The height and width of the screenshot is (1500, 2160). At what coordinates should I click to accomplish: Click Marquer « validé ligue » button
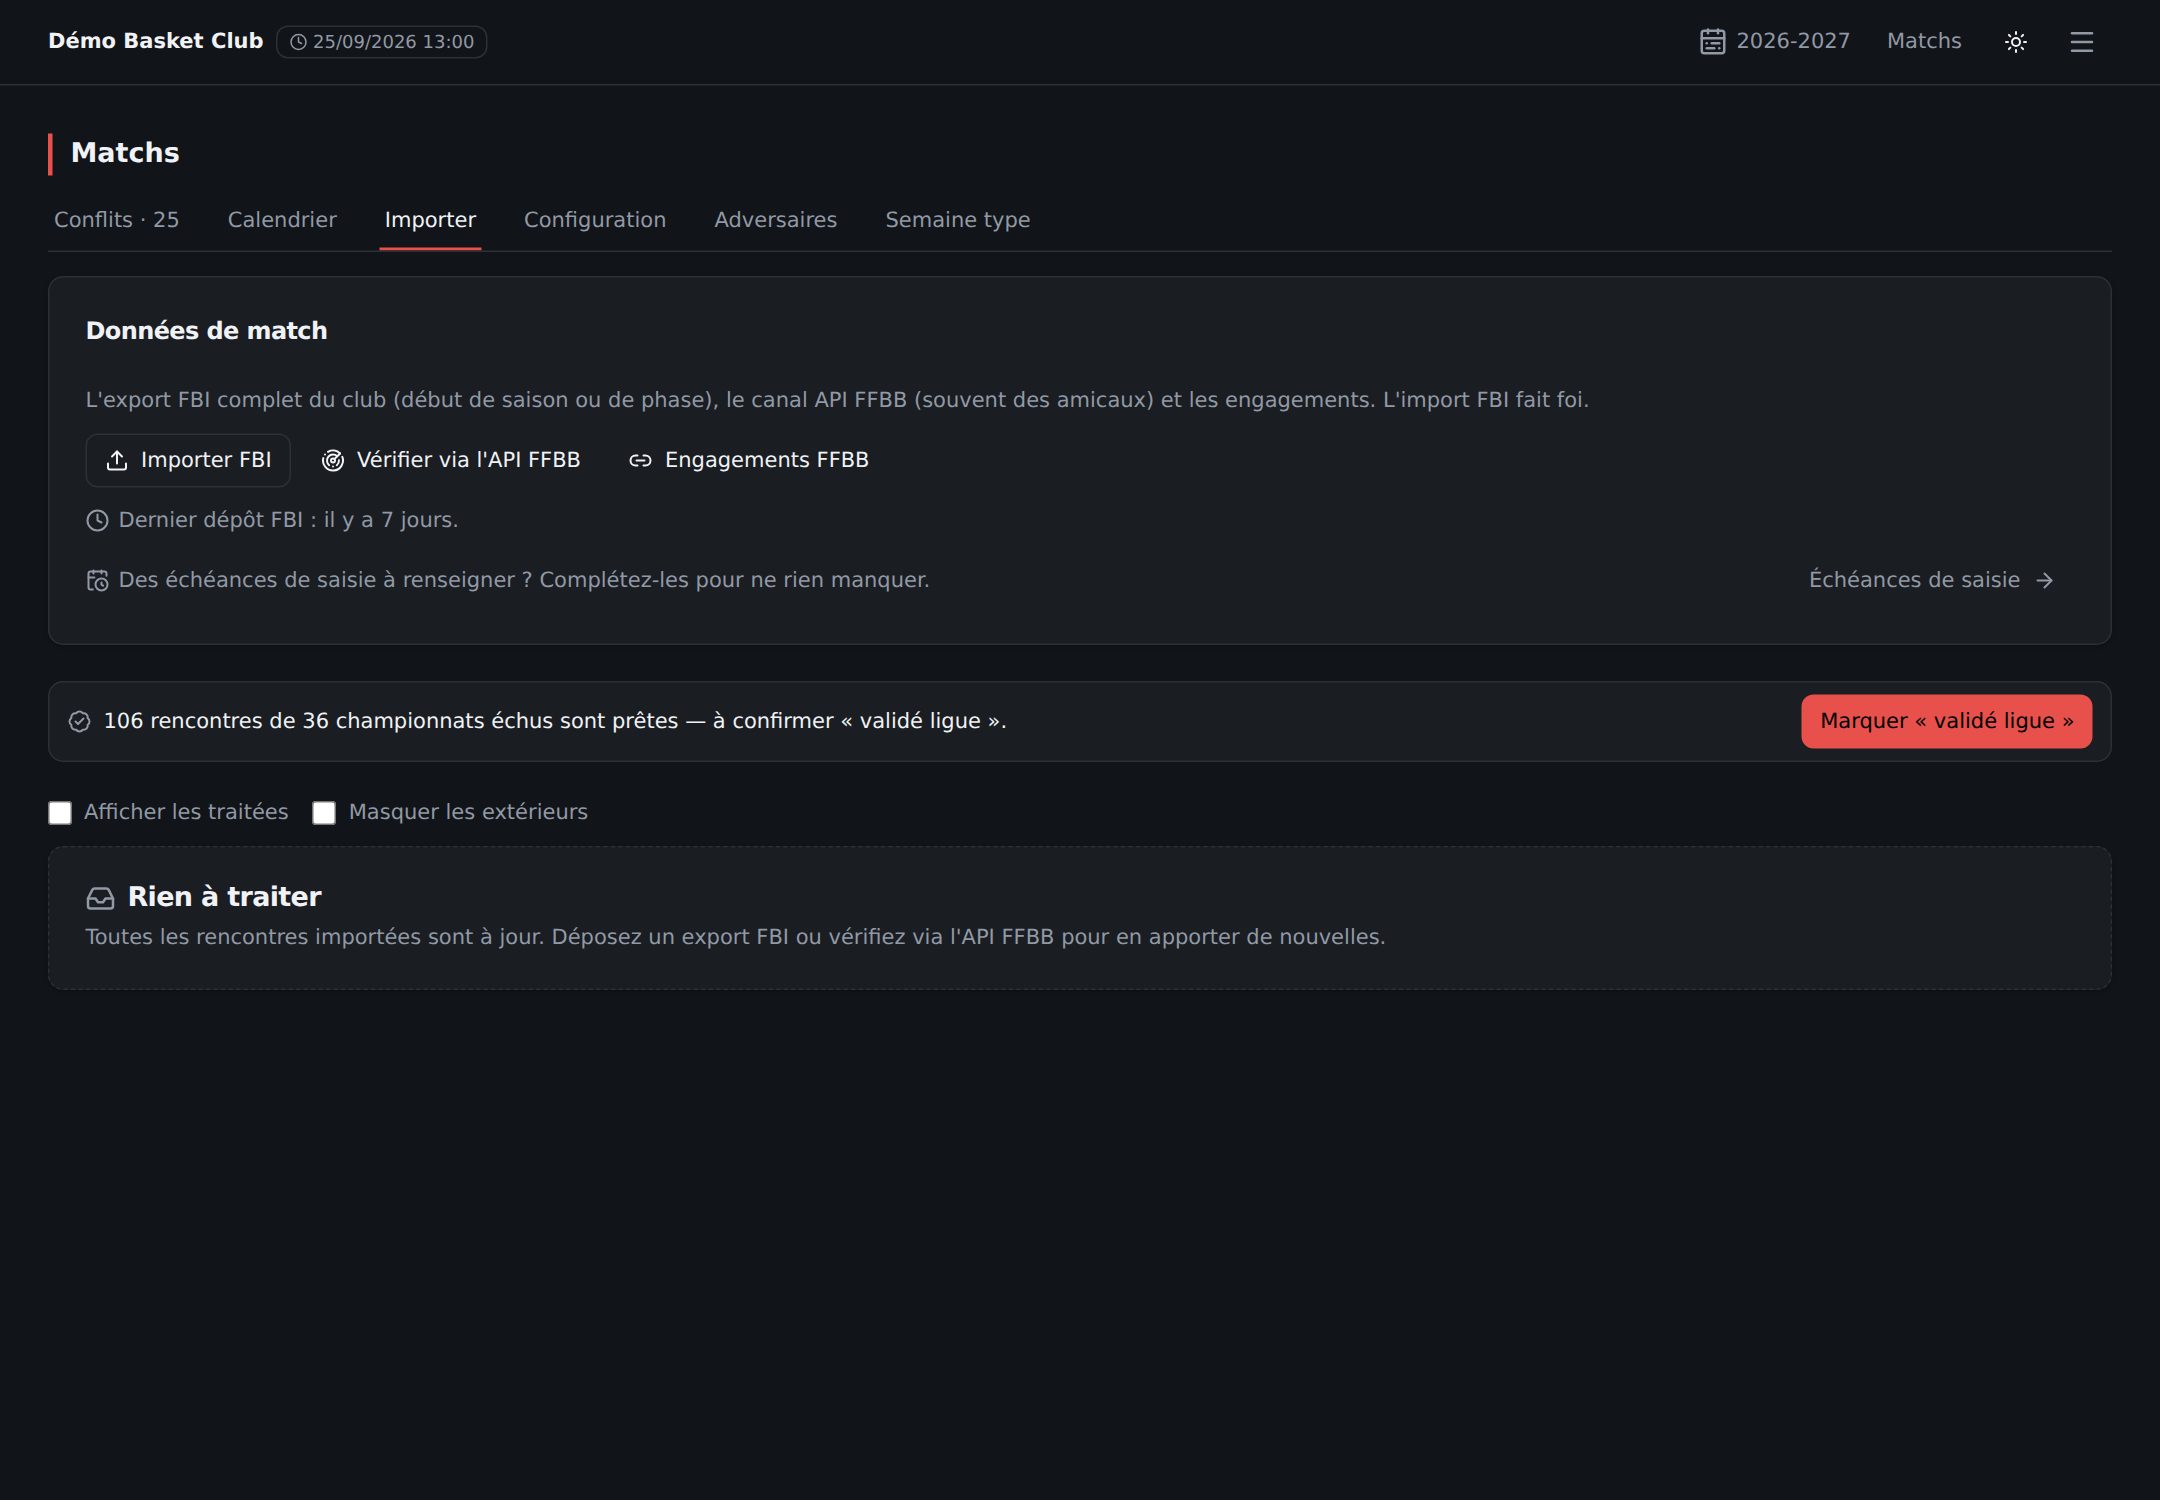pos(1946,721)
